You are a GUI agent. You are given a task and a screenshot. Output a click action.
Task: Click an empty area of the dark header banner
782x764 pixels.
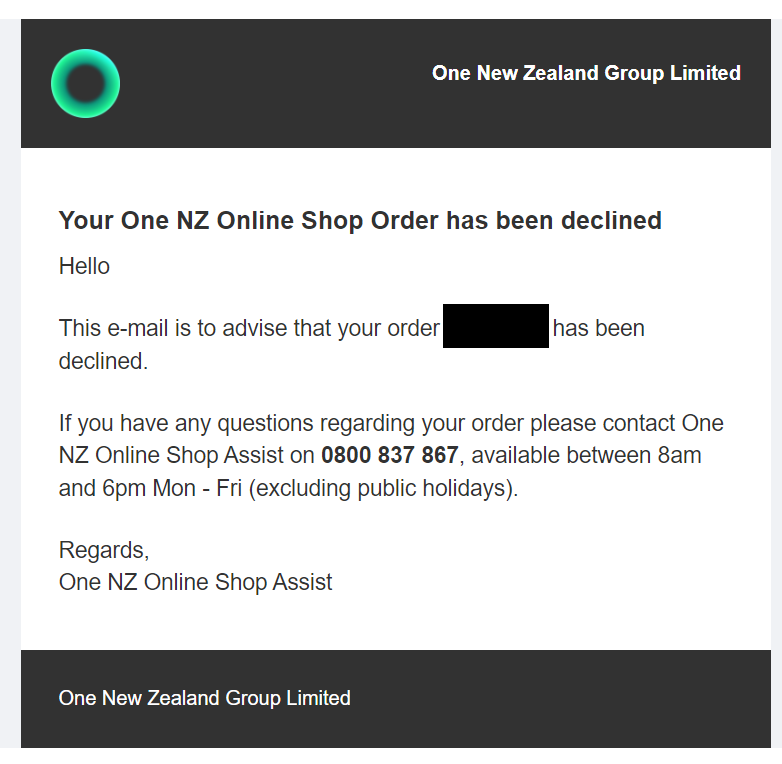[x=274, y=85]
